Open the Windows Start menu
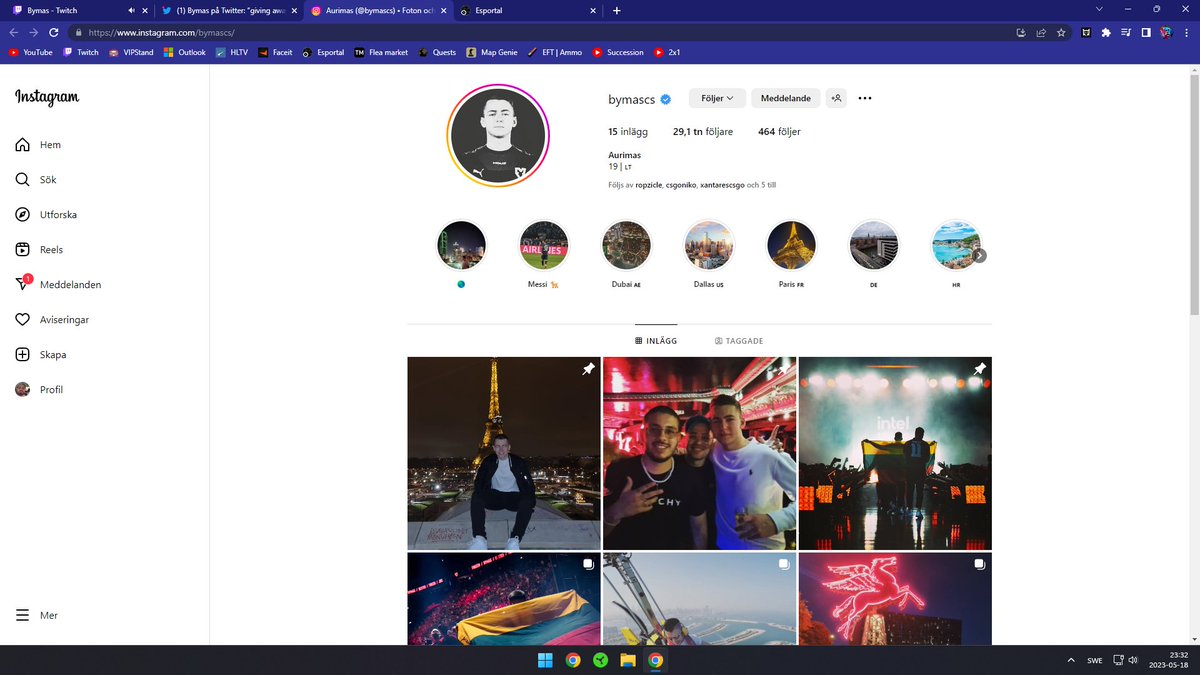 [545, 660]
